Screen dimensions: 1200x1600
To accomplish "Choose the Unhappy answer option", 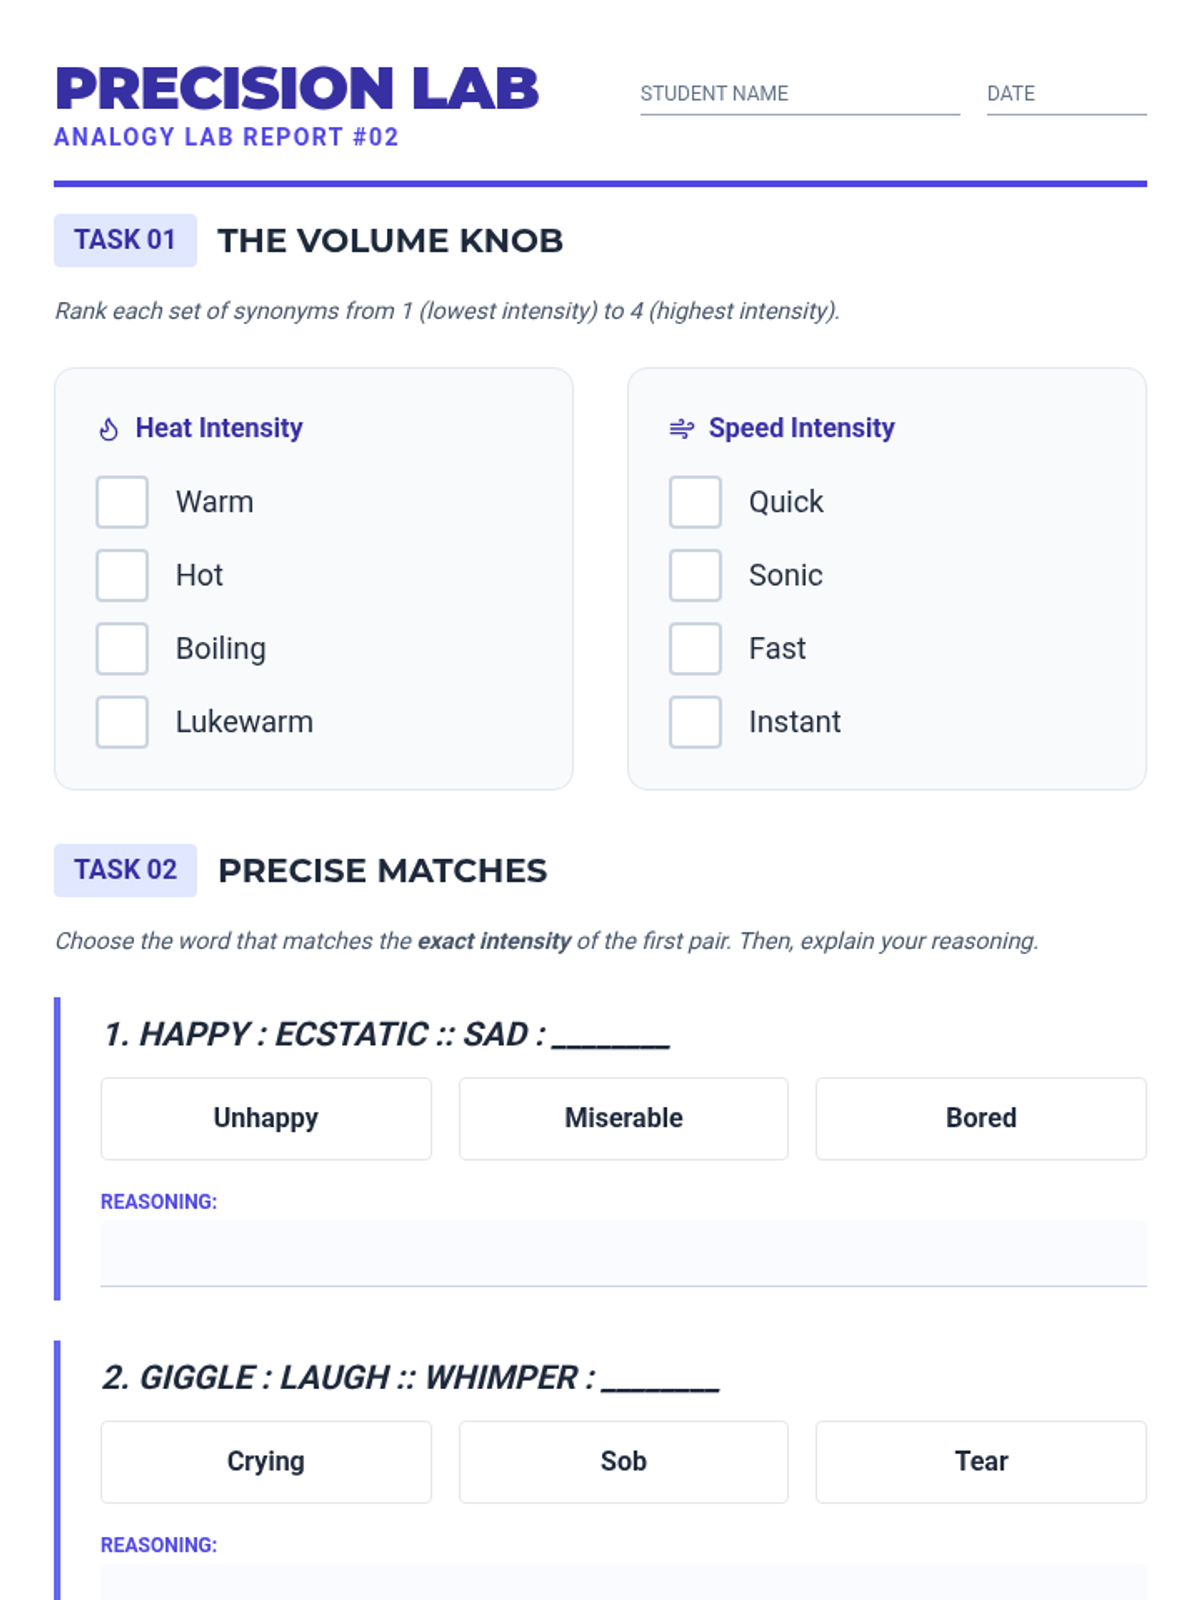I will [x=266, y=1118].
